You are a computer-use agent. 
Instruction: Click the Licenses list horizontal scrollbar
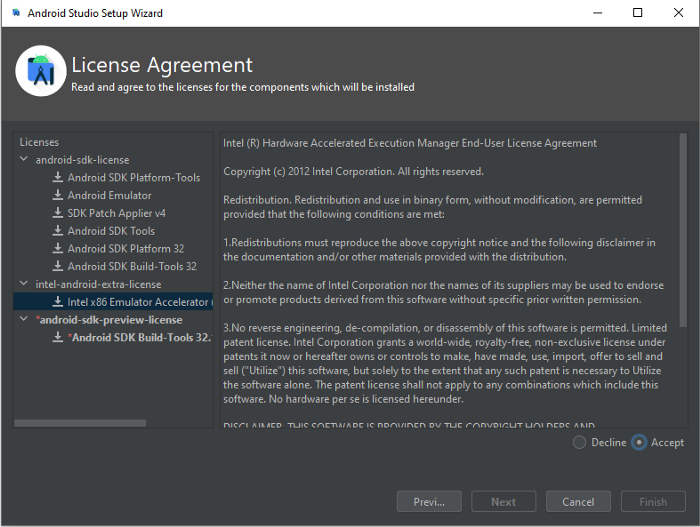(x=80, y=423)
